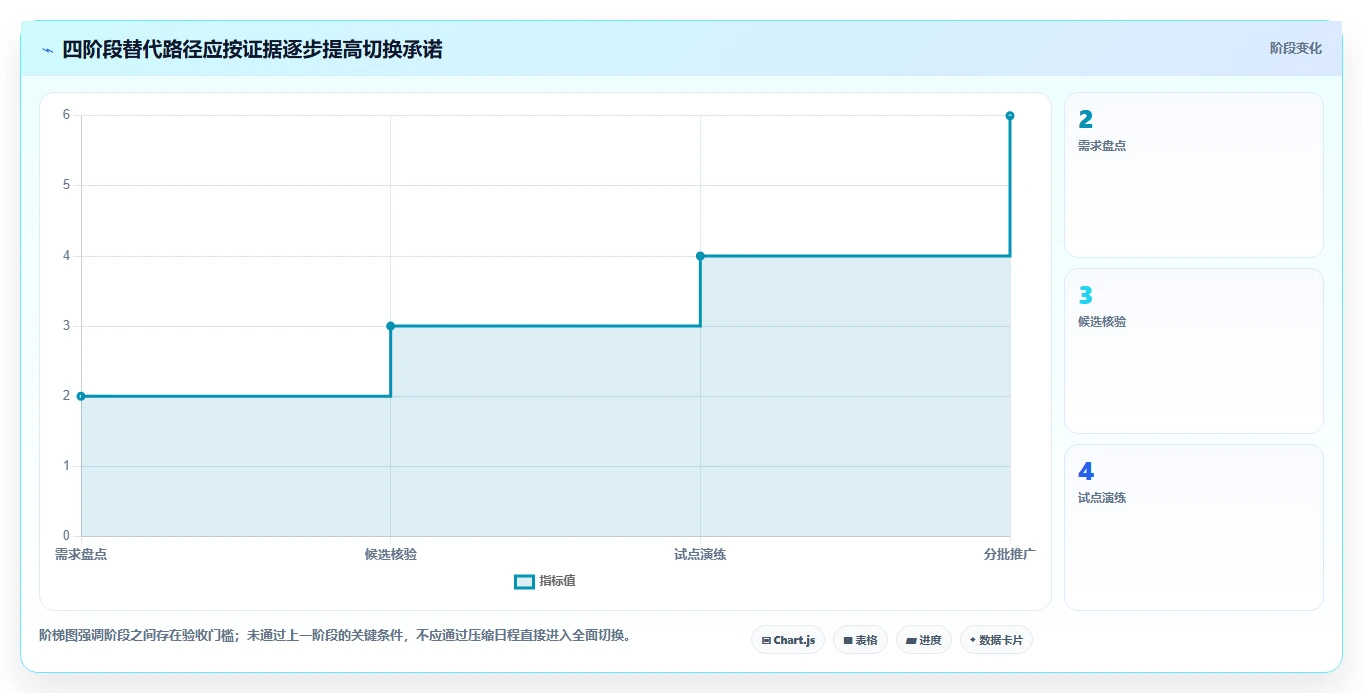
Task: Open the 需求盘点 card showing 2
Action: point(1194,175)
